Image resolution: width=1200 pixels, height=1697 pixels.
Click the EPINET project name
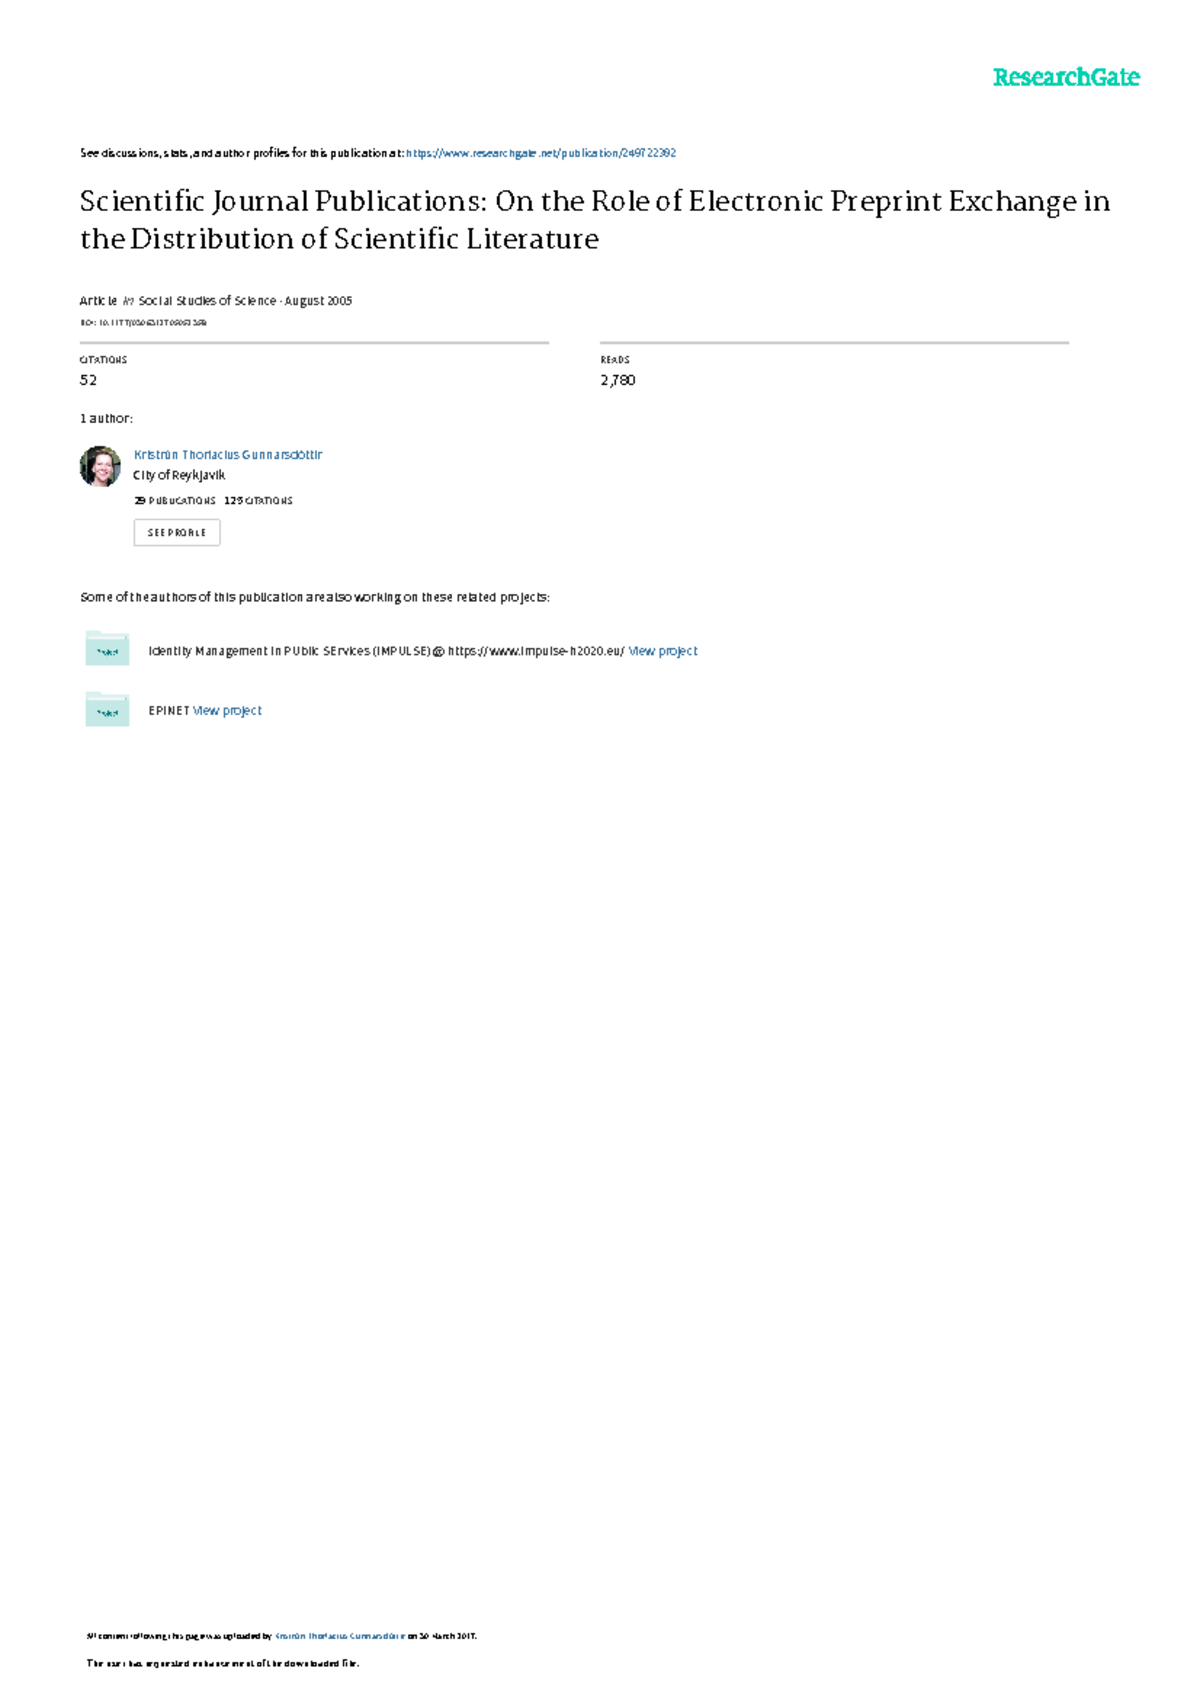tap(169, 711)
